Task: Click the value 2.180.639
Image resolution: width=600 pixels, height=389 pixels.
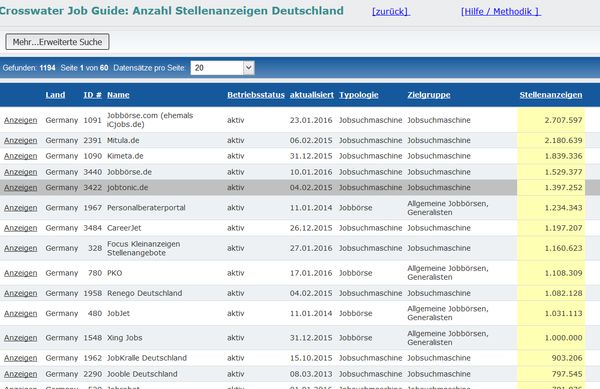Action: point(563,140)
